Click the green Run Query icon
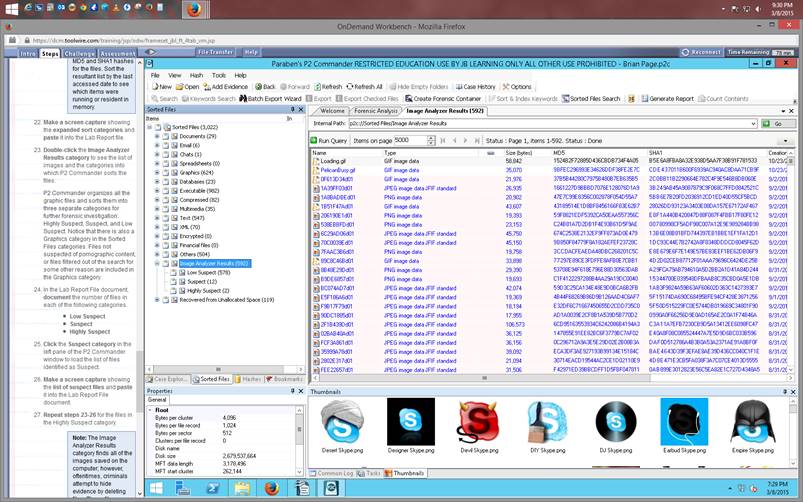This screenshot has height=502, width=803. (313, 140)
